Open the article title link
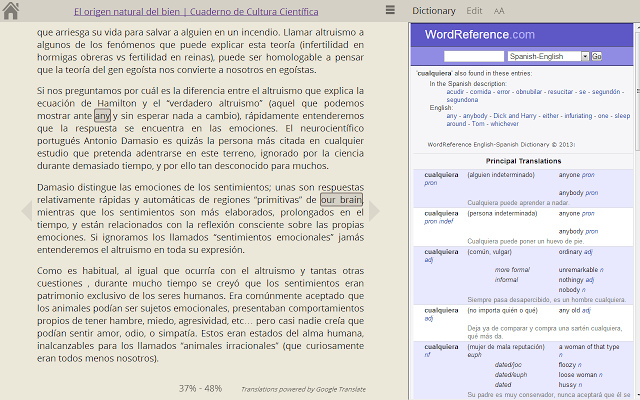 coord(196,11)
